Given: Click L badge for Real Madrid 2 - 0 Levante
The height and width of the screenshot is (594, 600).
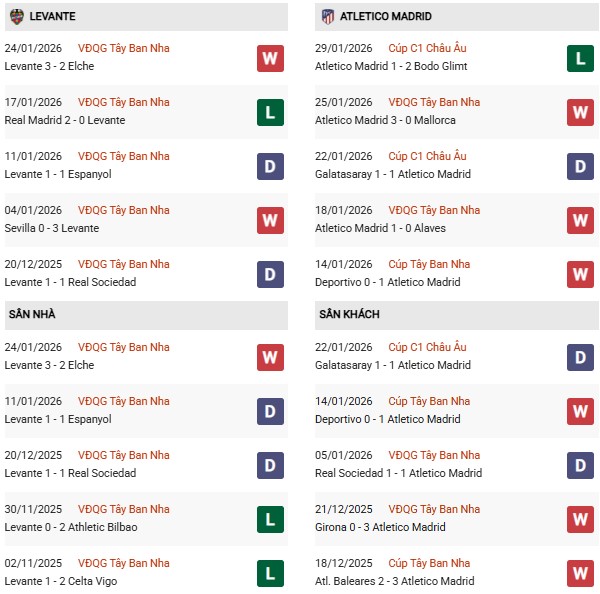Looking at the screenshot, I should coord(269,112).
